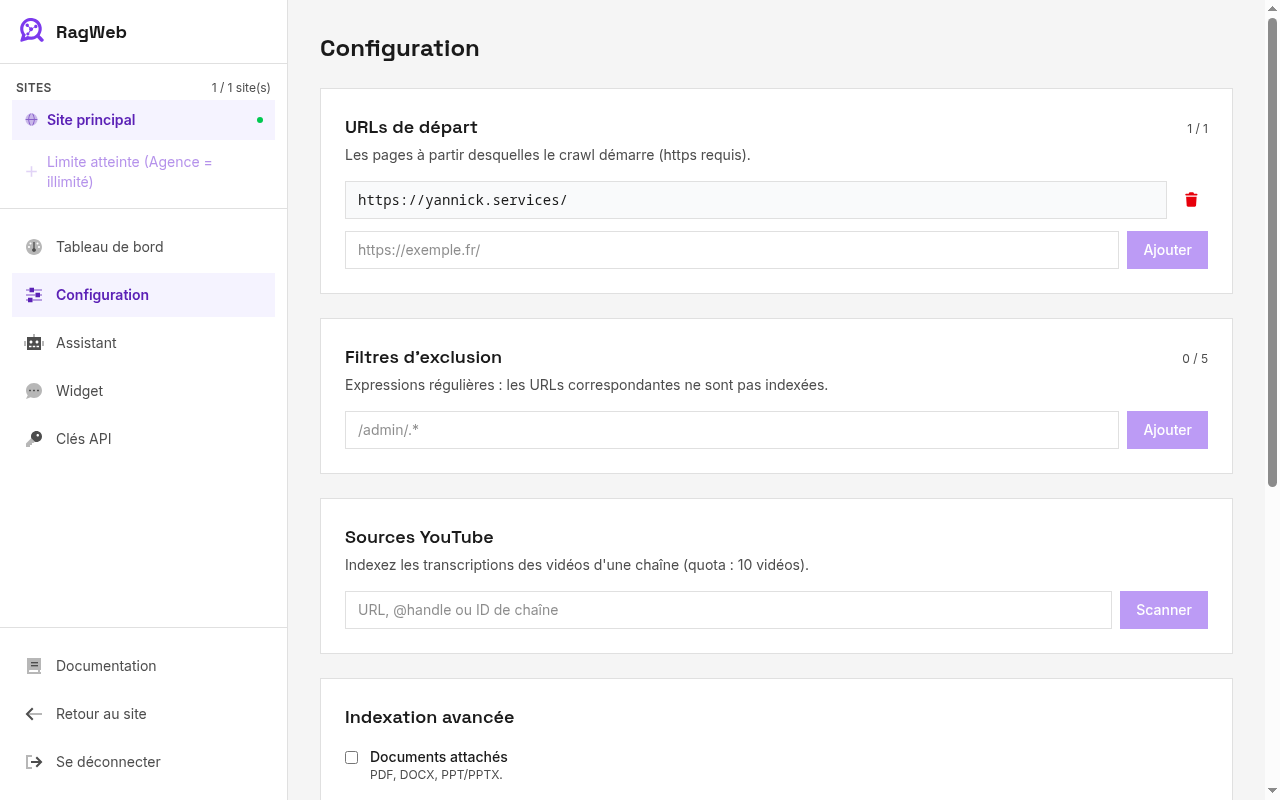Screen dimensions: 1280x800
Task: Click the RagWeb brand name
Action: coord(91,32)
